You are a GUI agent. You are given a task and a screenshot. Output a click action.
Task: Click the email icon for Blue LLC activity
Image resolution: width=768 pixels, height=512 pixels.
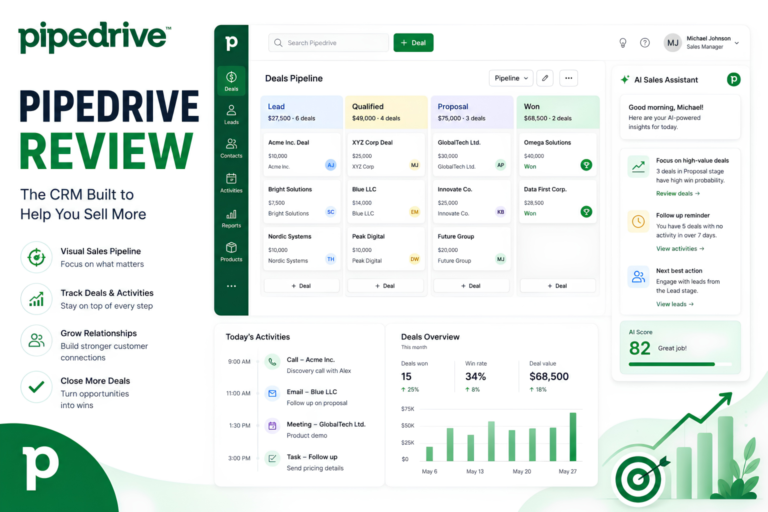pos(272,393)
